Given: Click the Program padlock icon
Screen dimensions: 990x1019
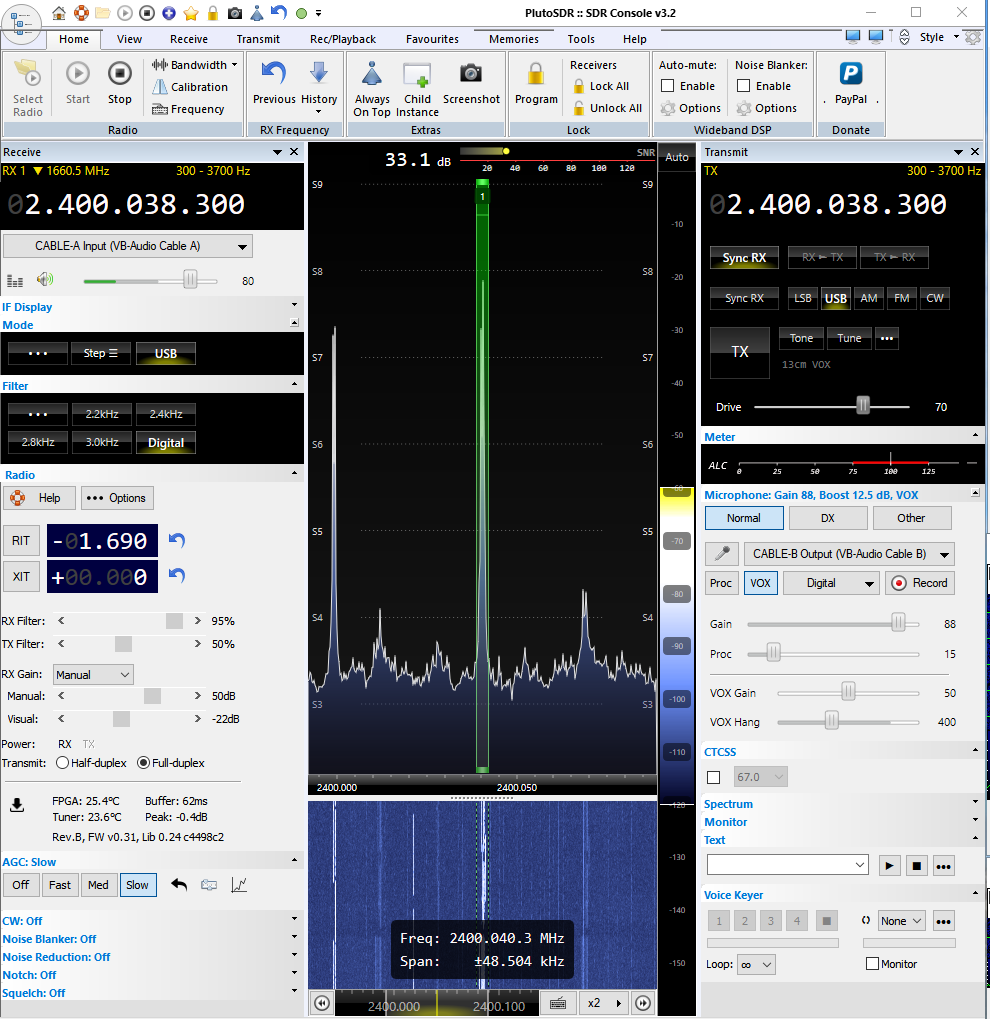Looking at the screenshot, I should 536,75.
